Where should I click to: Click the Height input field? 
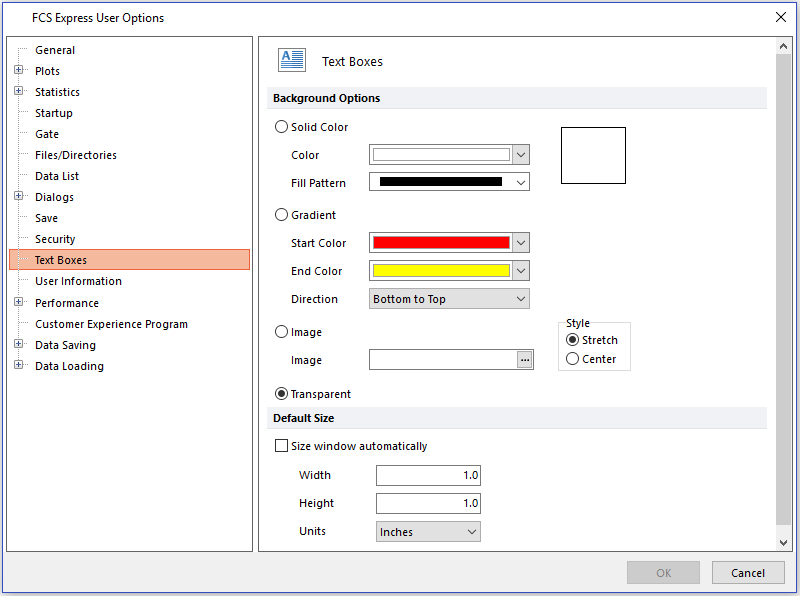[428, 503]
